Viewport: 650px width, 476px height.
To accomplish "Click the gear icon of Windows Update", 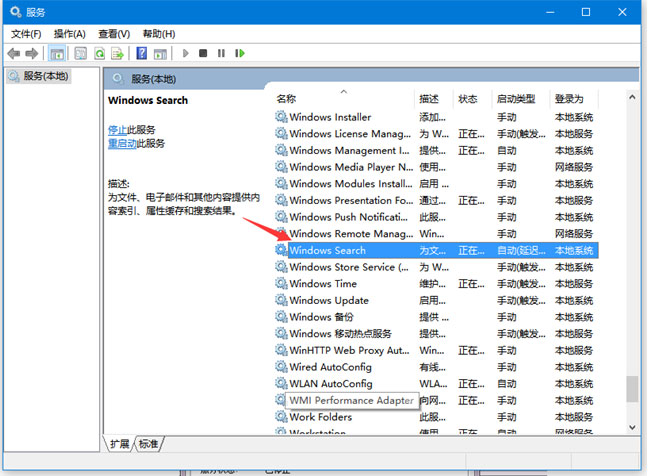I will 281,300.
